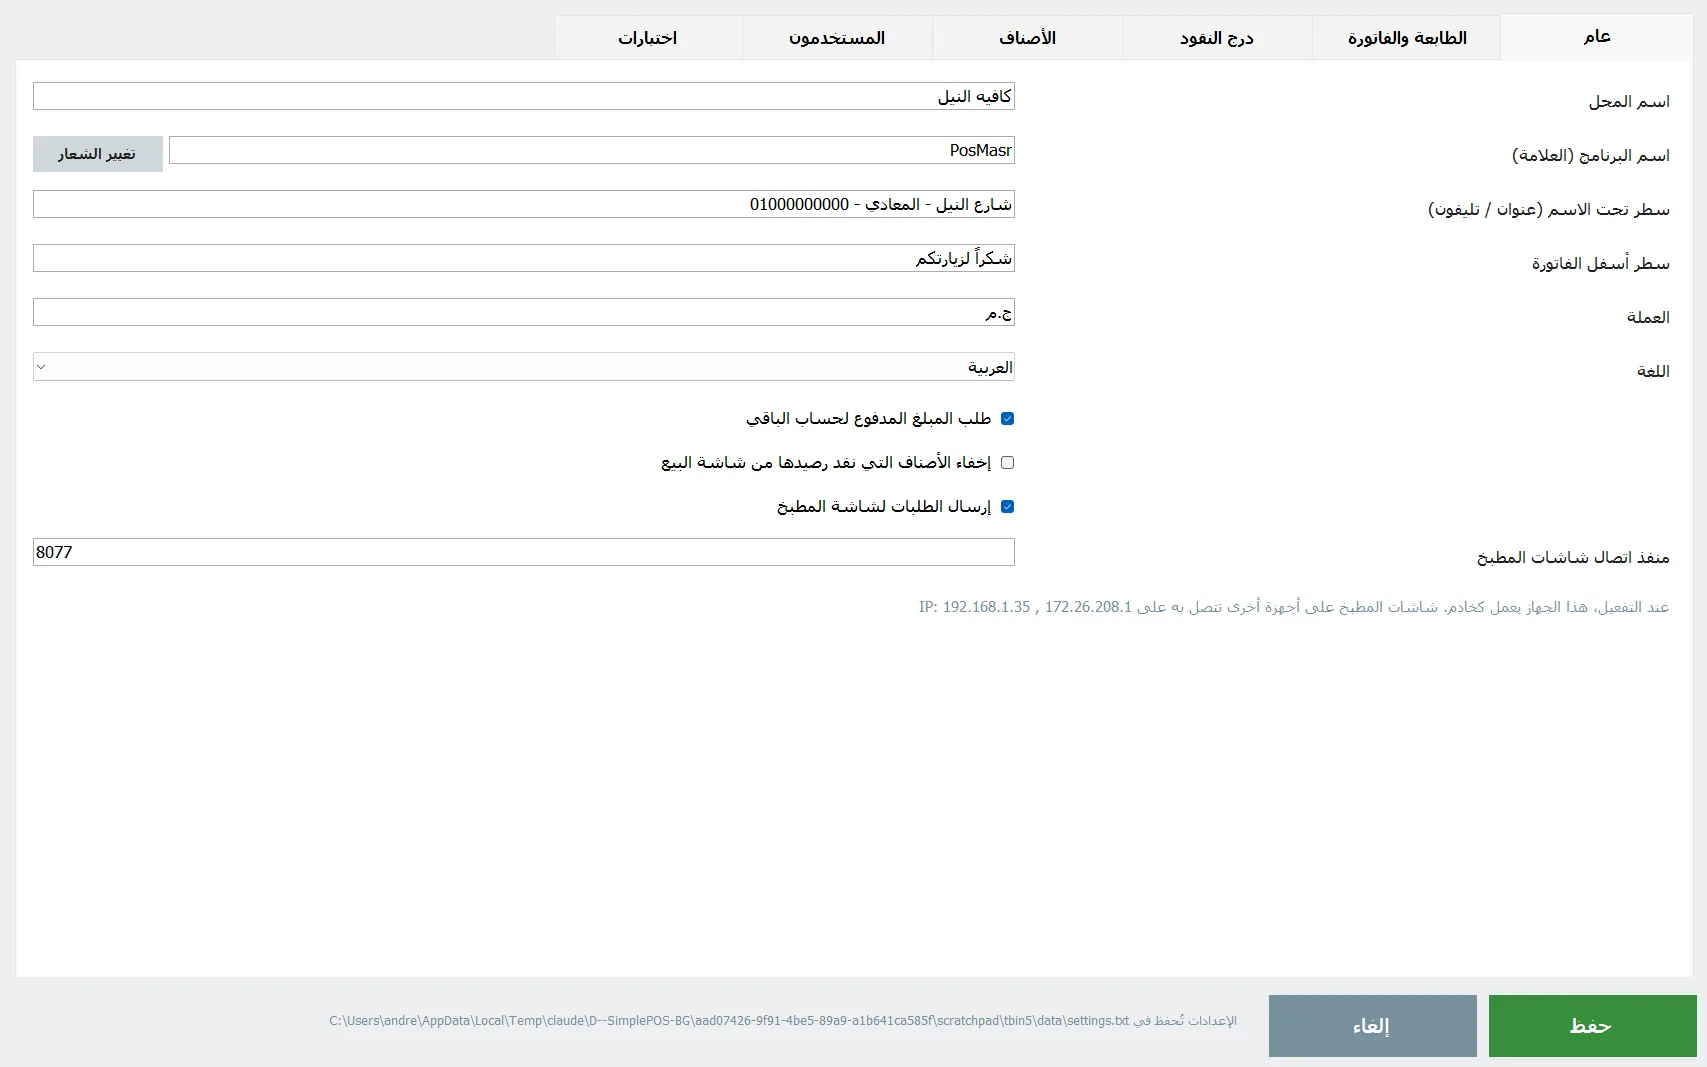1707x1067 pixels.
Task: Click the shop name field containing كافيه النيل
Action: coord(524,96)
